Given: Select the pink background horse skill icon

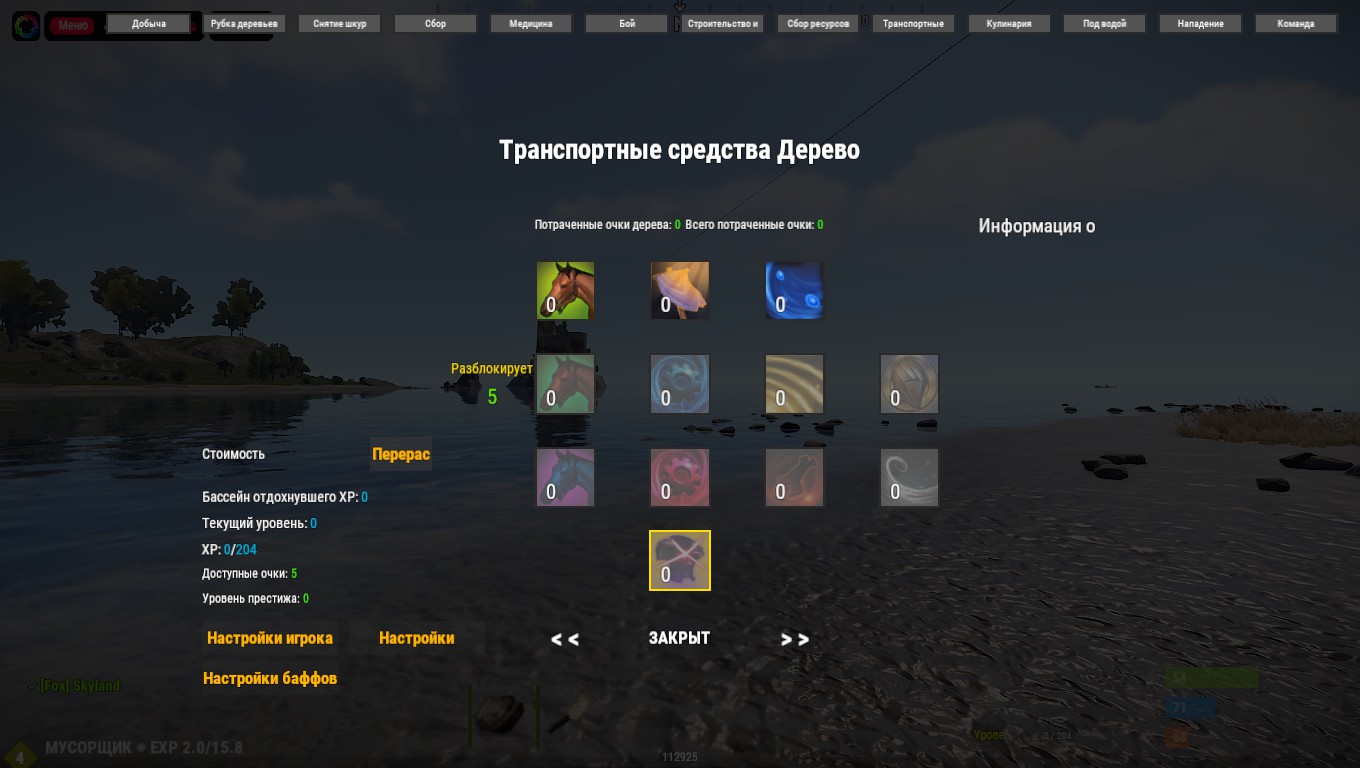Looking at the screenshot, I should tap(565, 478).
